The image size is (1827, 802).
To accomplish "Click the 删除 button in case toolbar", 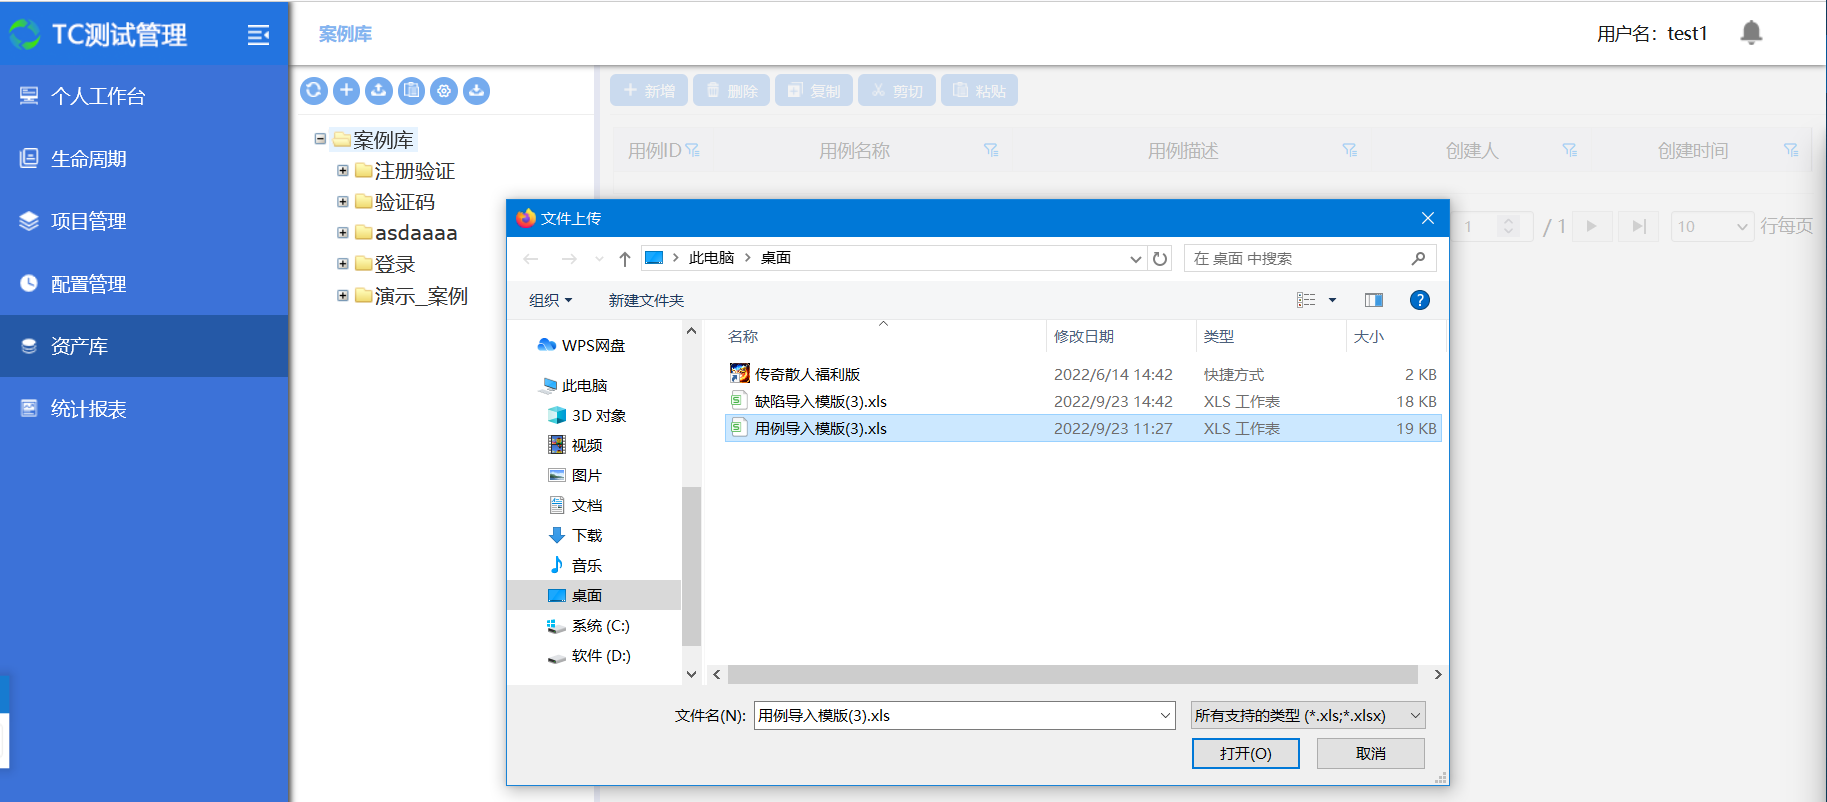I will [732, 91].
